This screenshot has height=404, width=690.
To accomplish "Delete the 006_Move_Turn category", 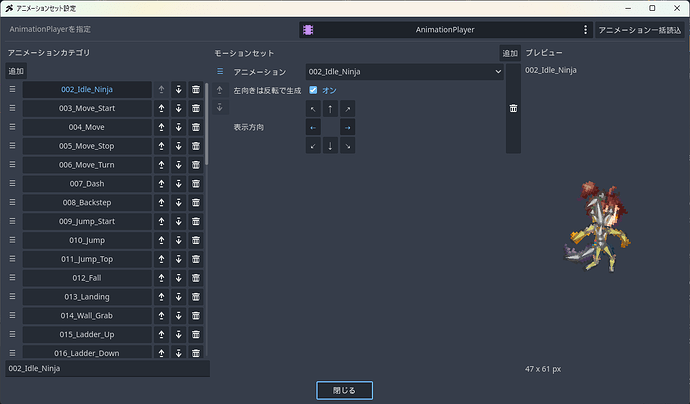I will click(196, 165).
